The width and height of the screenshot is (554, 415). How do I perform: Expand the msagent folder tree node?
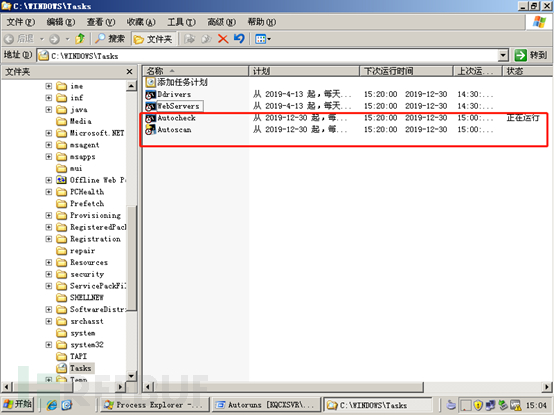click(x=49, y=145)
